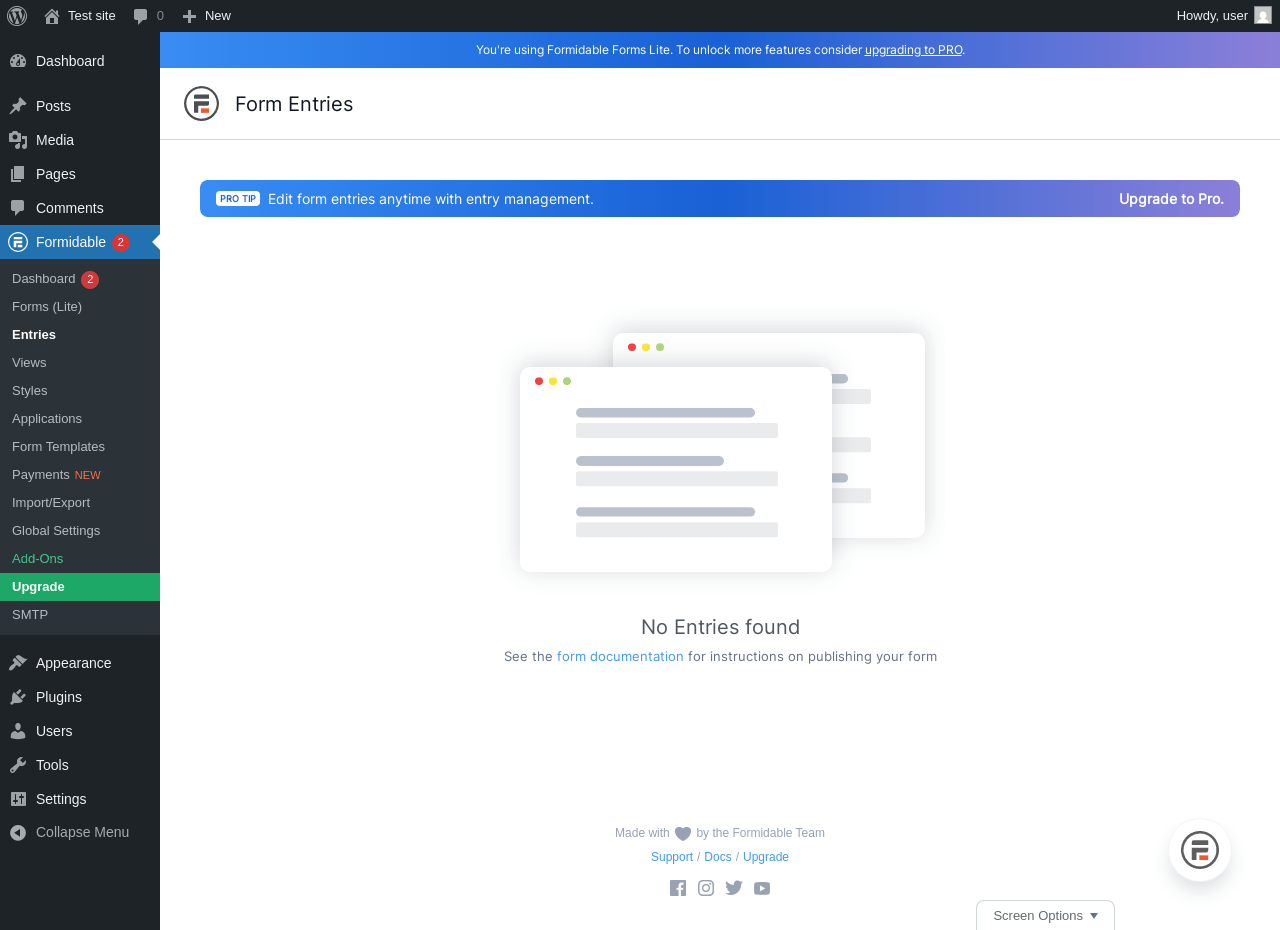Open the floating Formidable help button
The image size is (1280, 930).
point(1200,850)
